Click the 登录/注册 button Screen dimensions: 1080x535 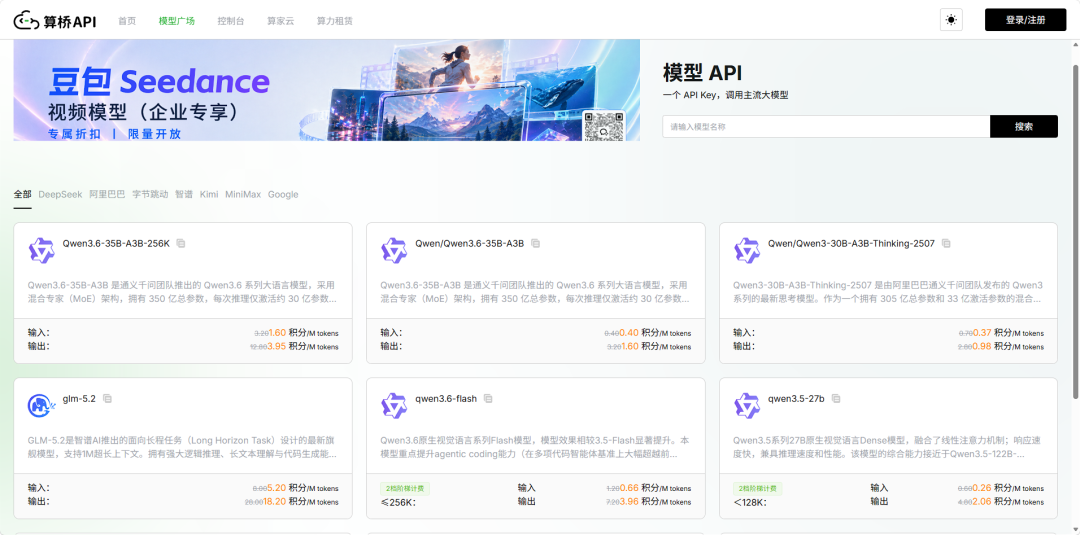(x=1026, y=20)
